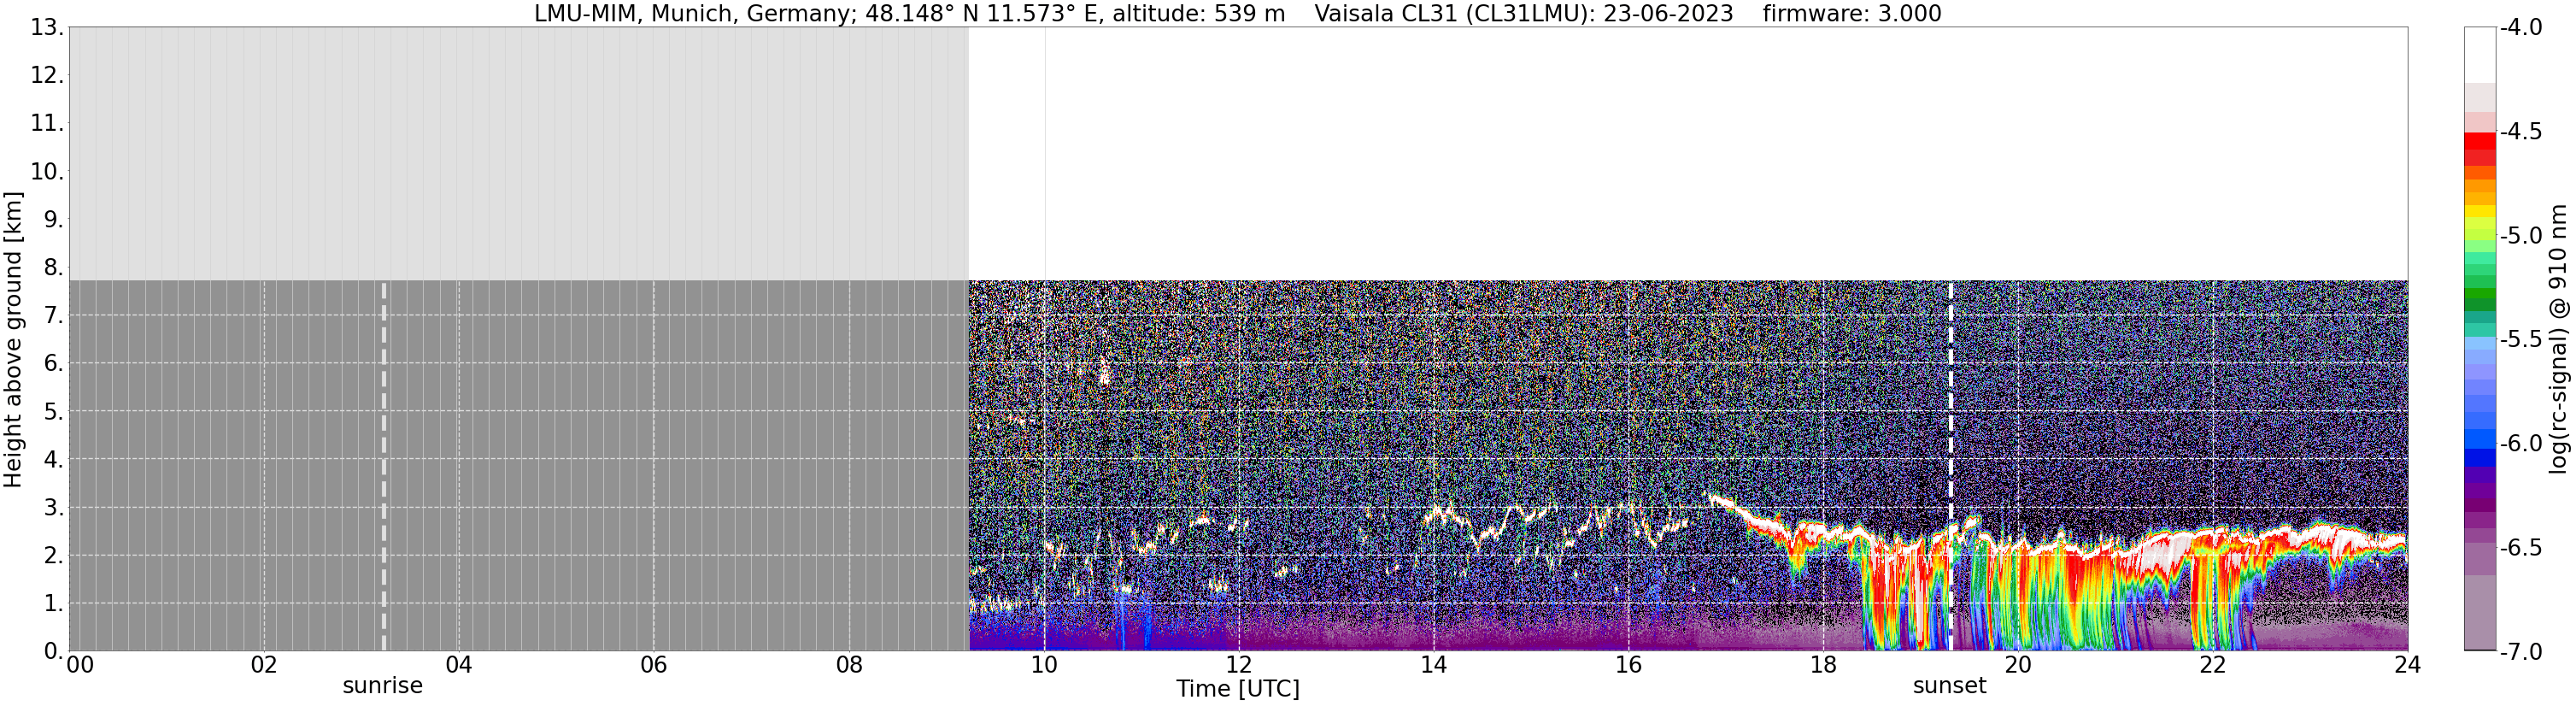Click the x-axis tick label '16'

pyautogui.click(x=1629, y=665)
